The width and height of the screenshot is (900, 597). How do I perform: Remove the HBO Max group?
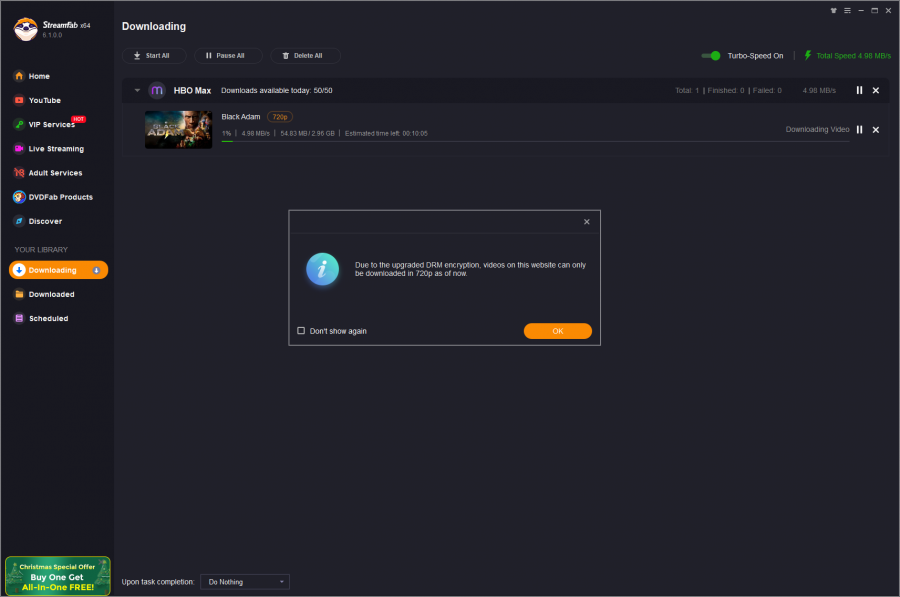876,90
